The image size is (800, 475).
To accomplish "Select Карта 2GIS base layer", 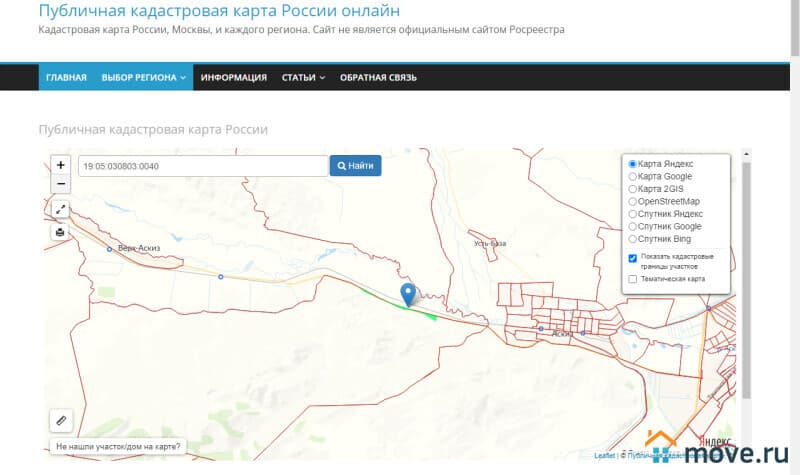I will pyautogui.click(x=633, y=189).
